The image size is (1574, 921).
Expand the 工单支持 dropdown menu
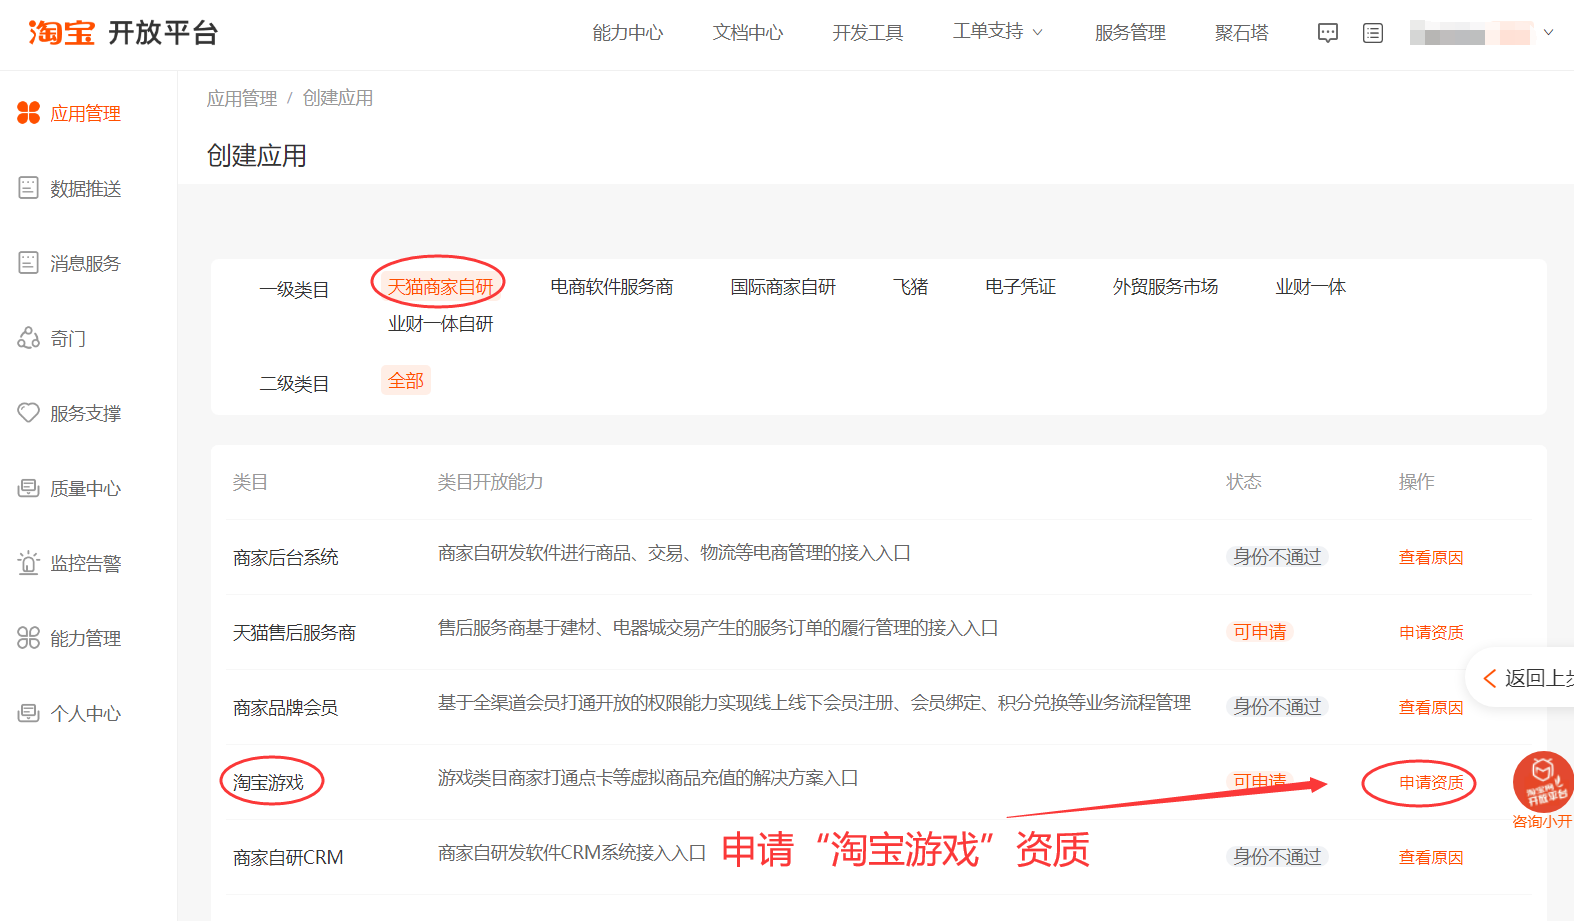click(x=998, y=32)
